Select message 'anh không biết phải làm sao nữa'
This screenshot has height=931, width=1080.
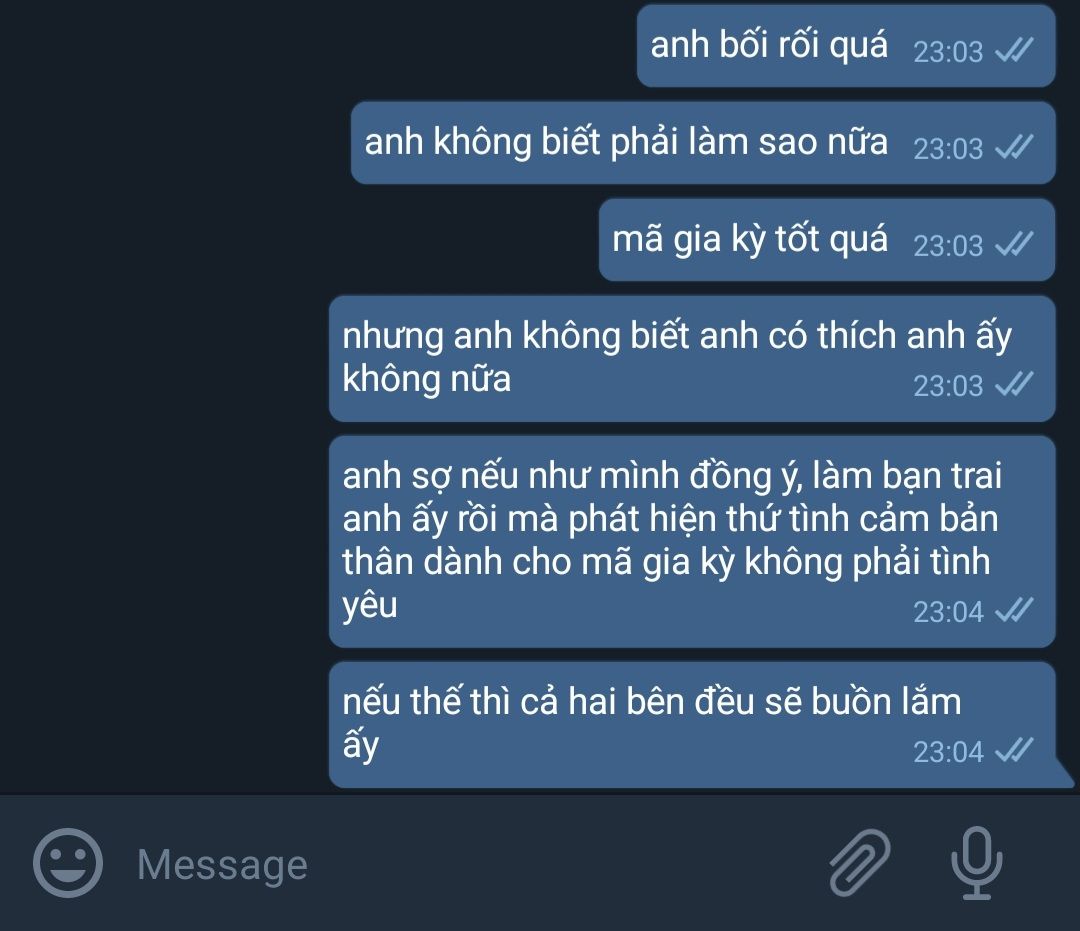tap(703, 143)
